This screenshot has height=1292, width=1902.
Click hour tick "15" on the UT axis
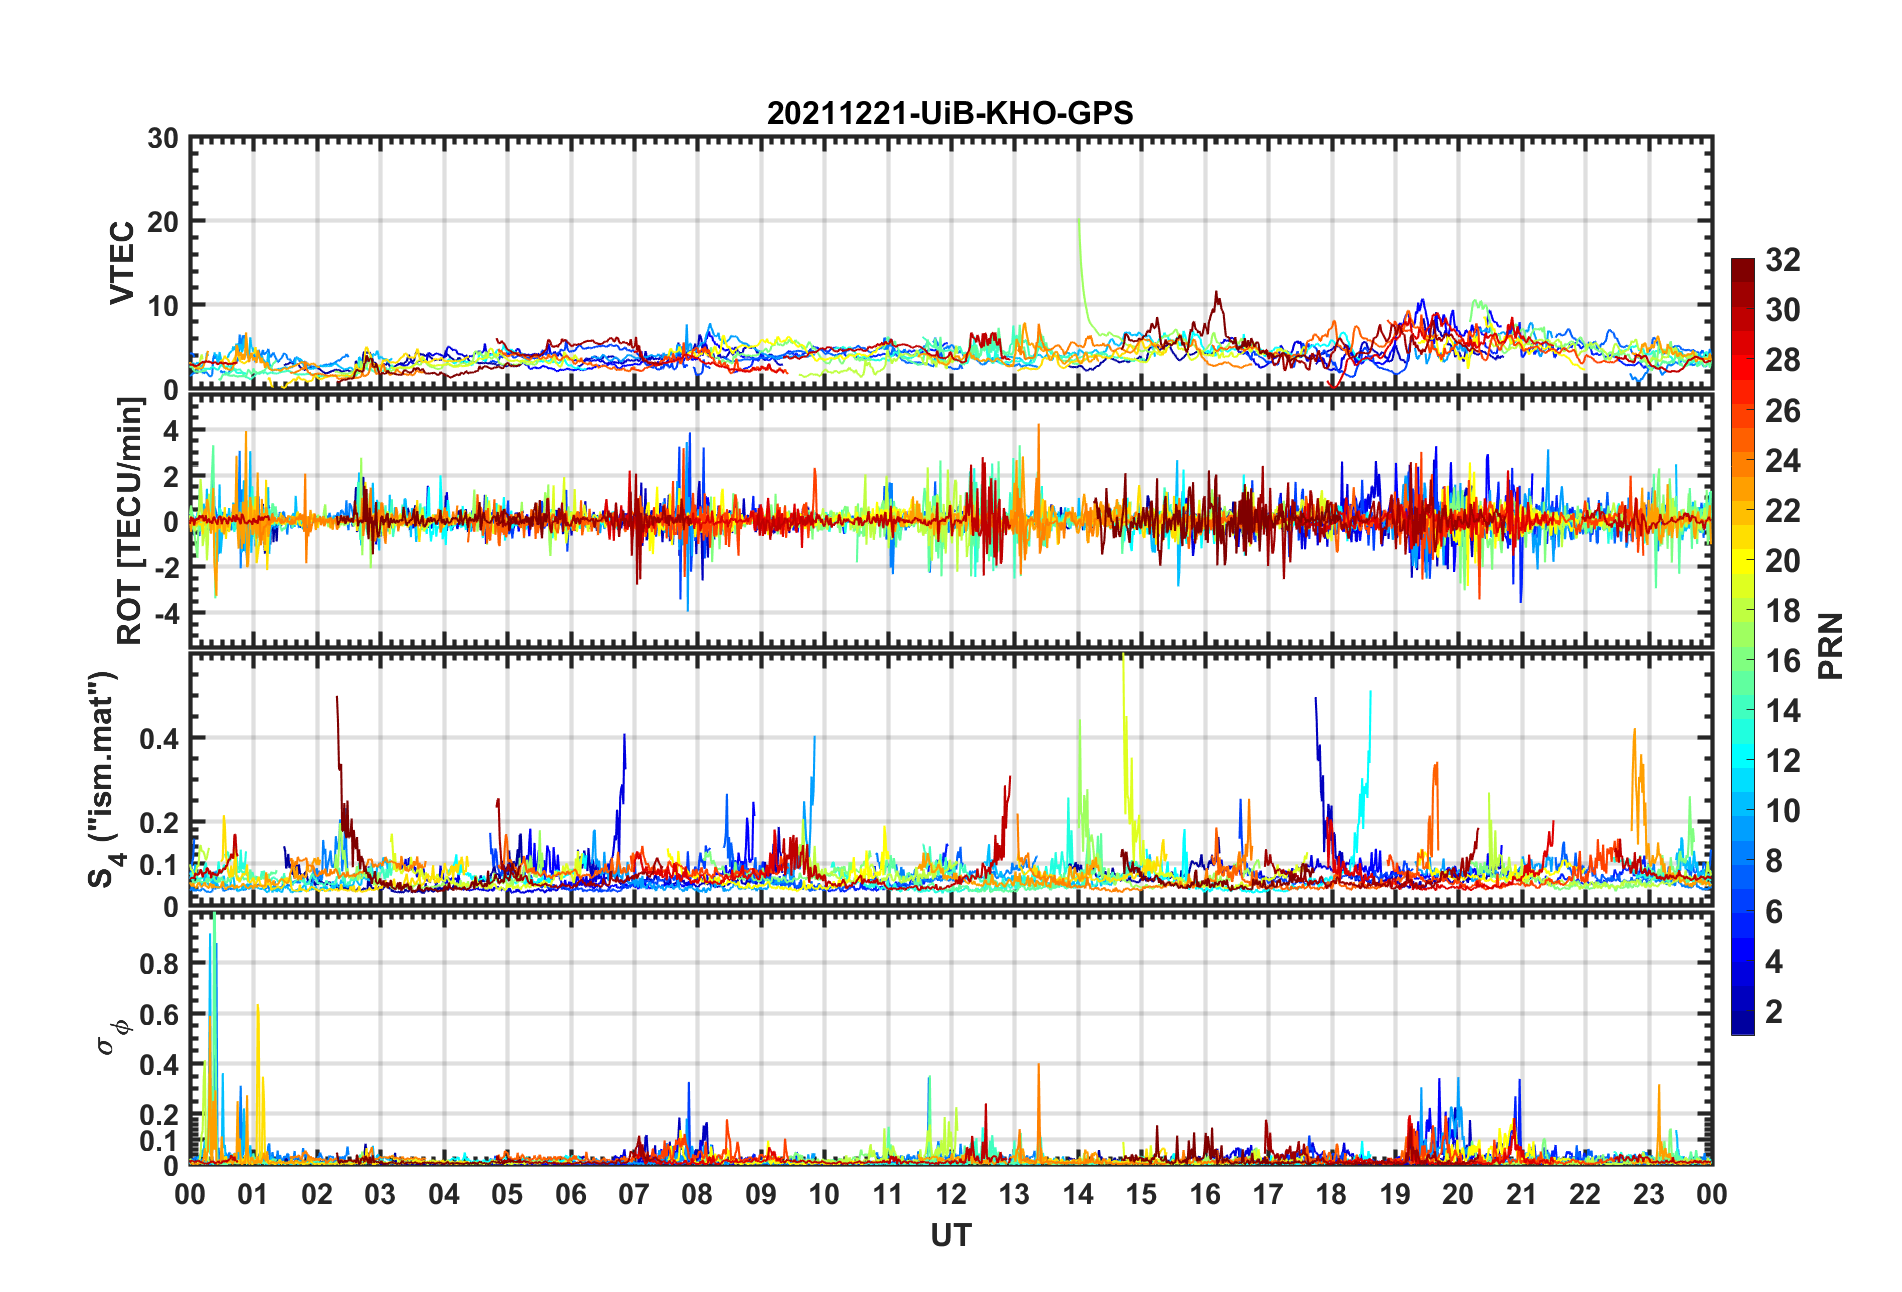1141,1194
